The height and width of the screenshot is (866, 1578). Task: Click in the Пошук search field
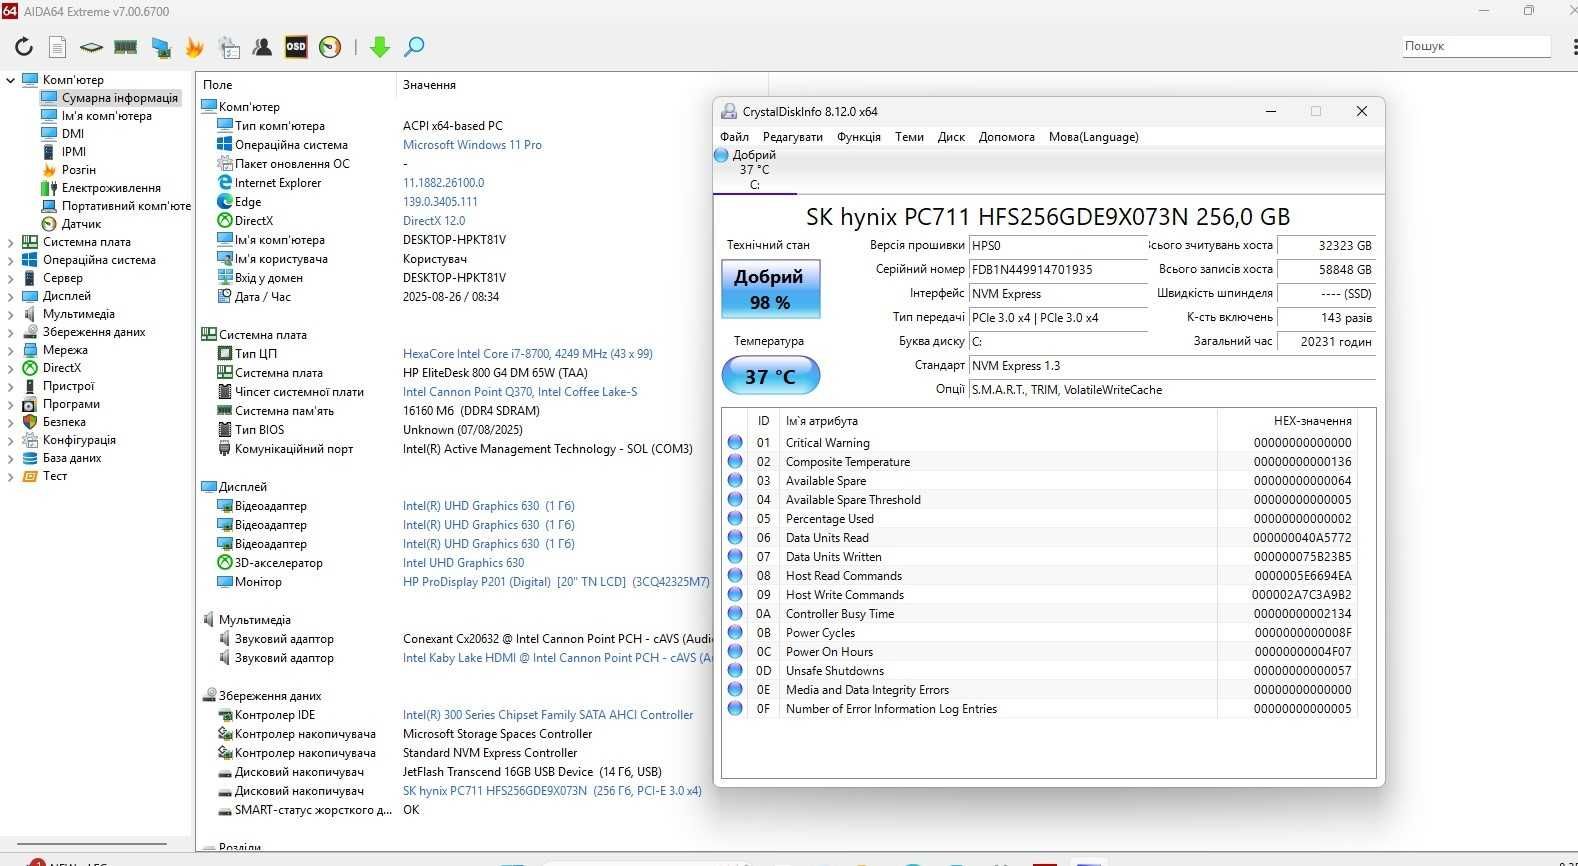click(x=1475, y=46)
